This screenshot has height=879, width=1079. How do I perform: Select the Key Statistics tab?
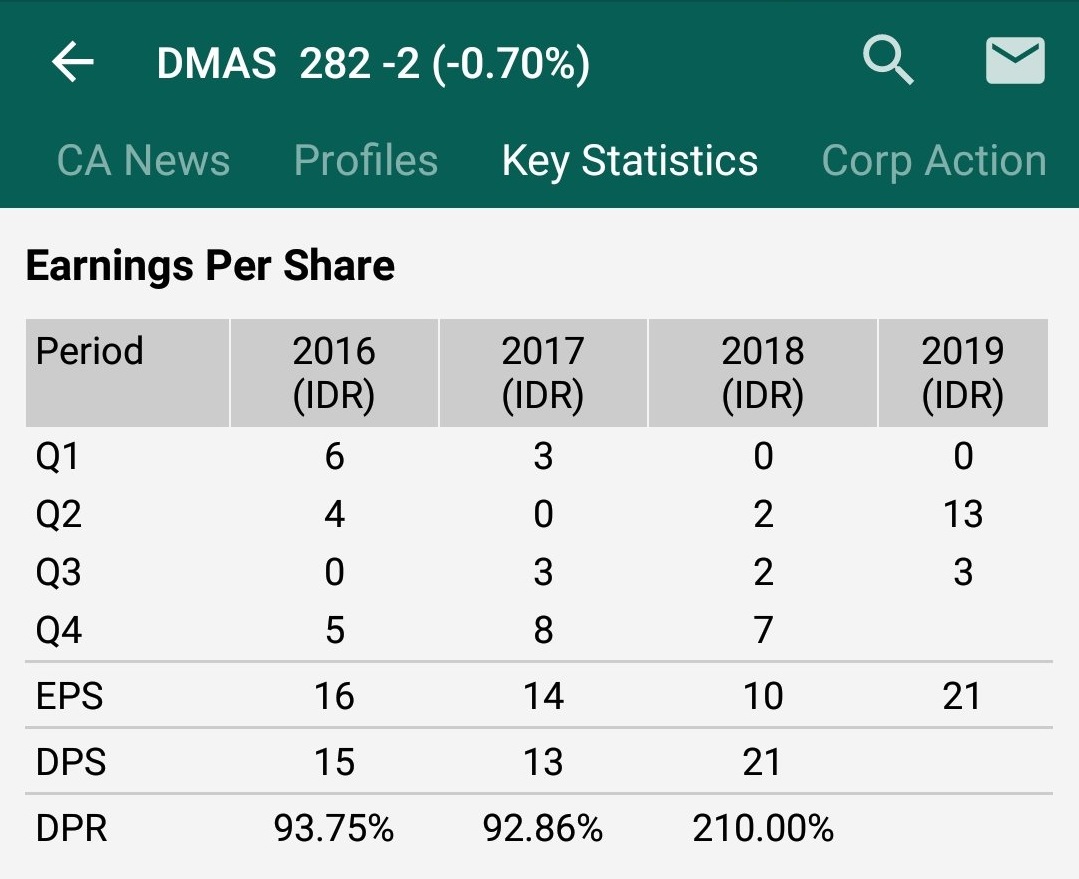coord(630,161)
